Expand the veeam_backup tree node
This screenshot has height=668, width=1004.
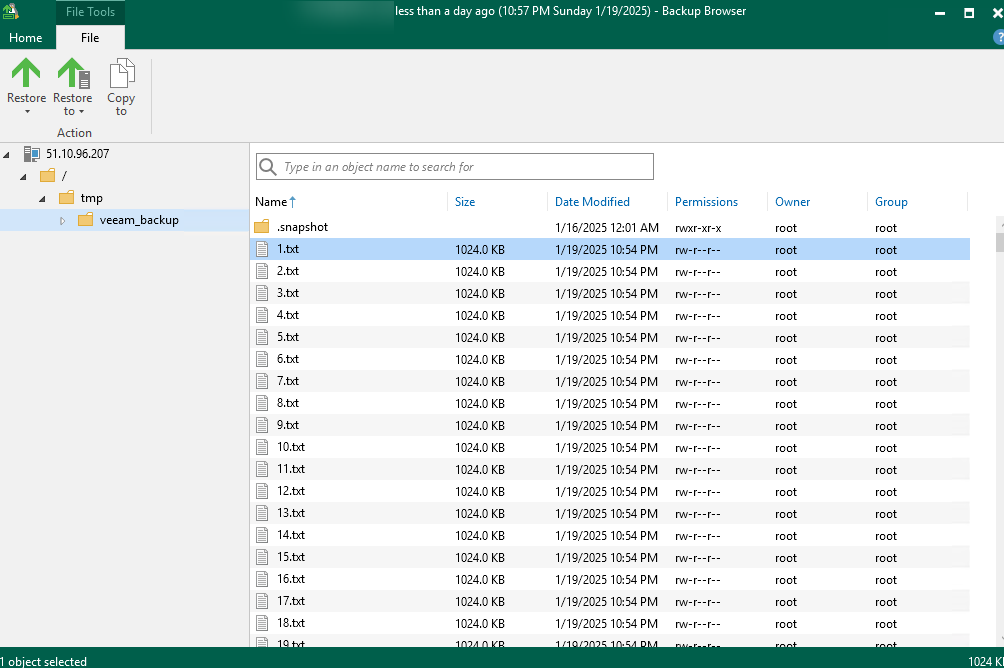tap(62, 220)
